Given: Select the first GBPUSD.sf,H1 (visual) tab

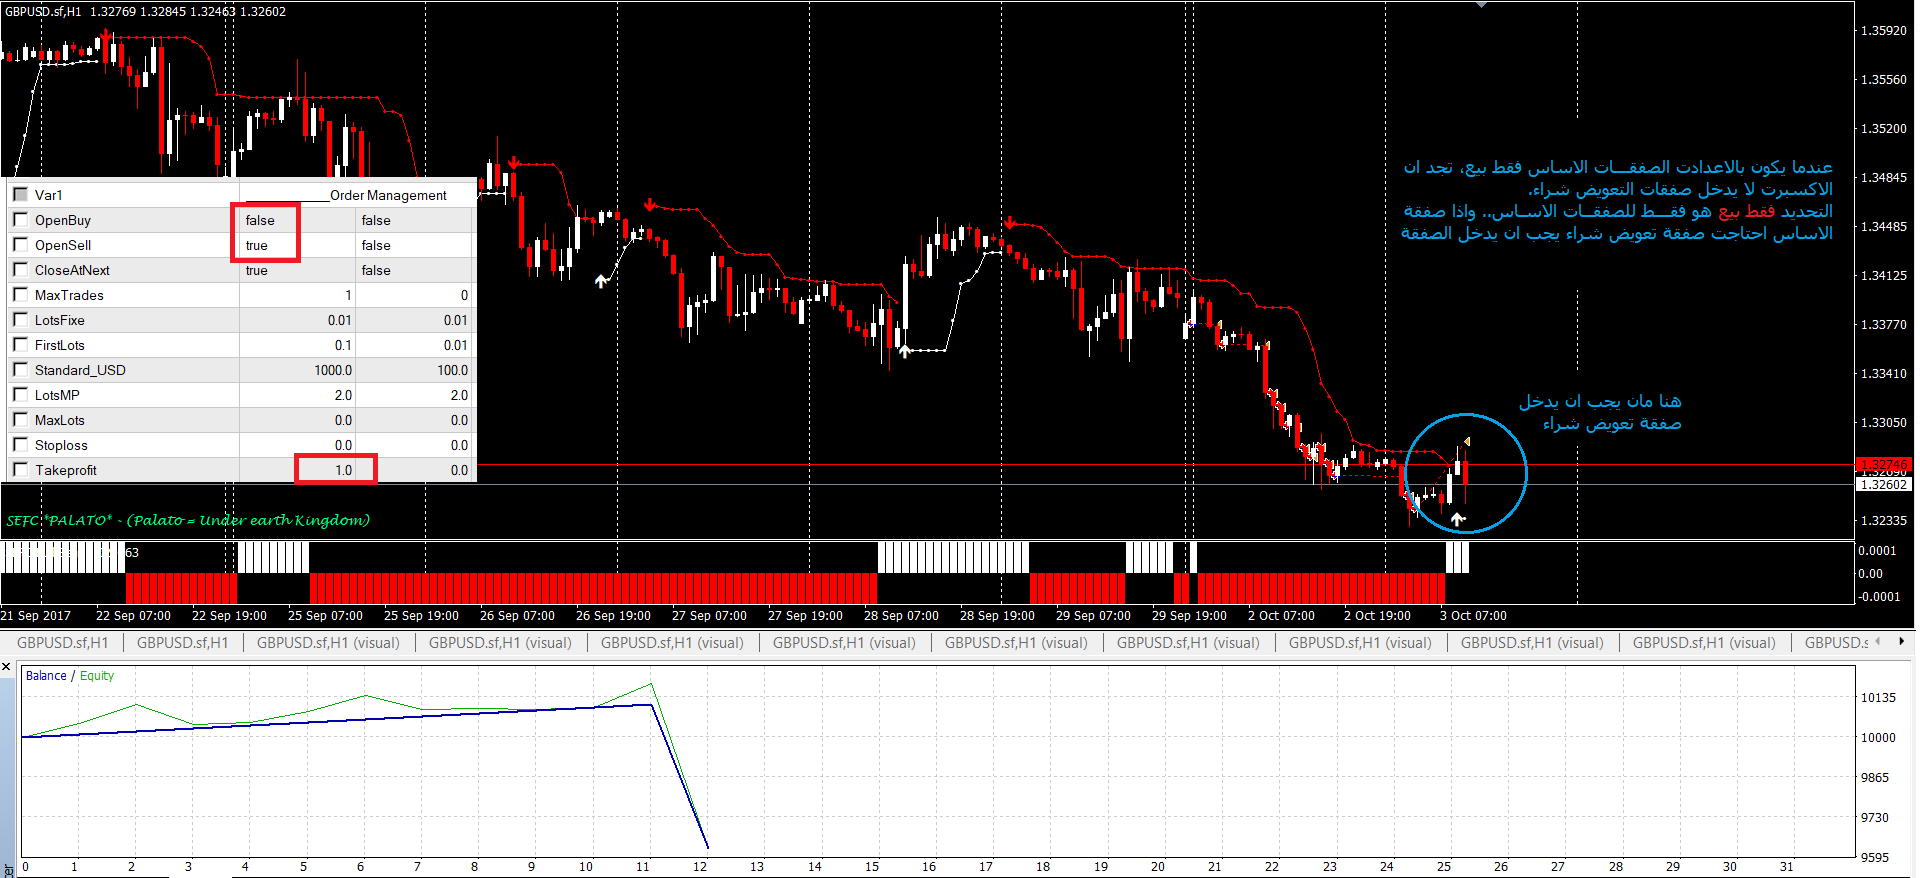Looking at the screenshot, I should tap(327, 643).
